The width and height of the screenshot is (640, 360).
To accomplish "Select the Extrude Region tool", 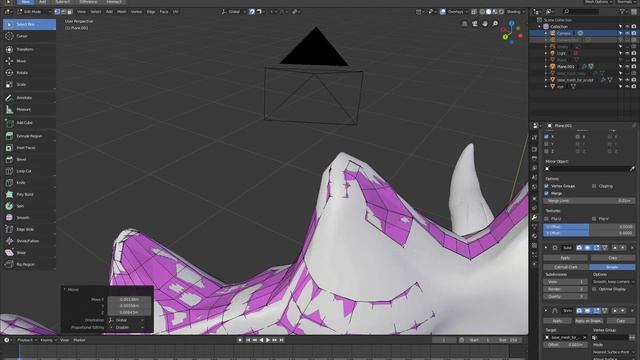I will 29,136.
